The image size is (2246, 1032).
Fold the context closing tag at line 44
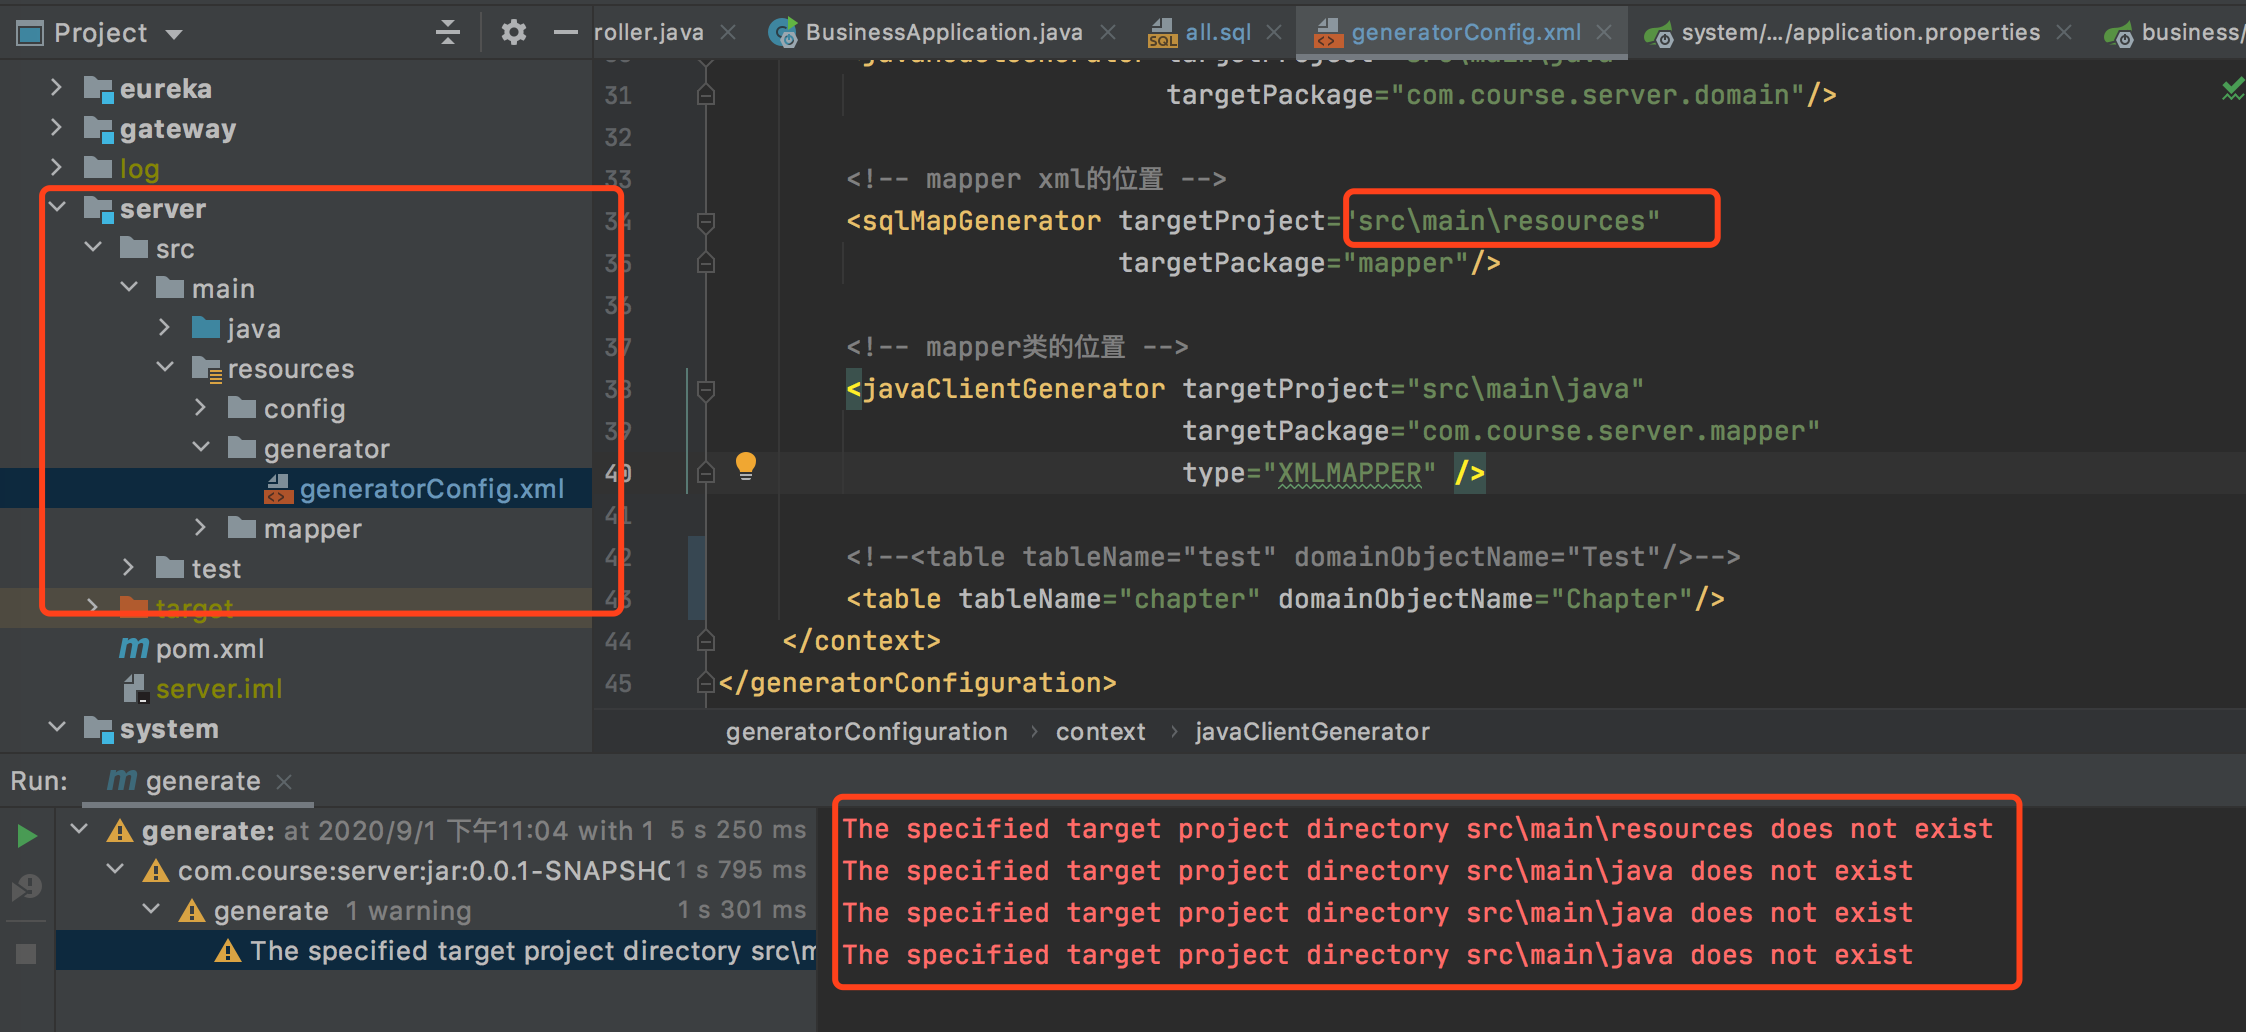706,641
